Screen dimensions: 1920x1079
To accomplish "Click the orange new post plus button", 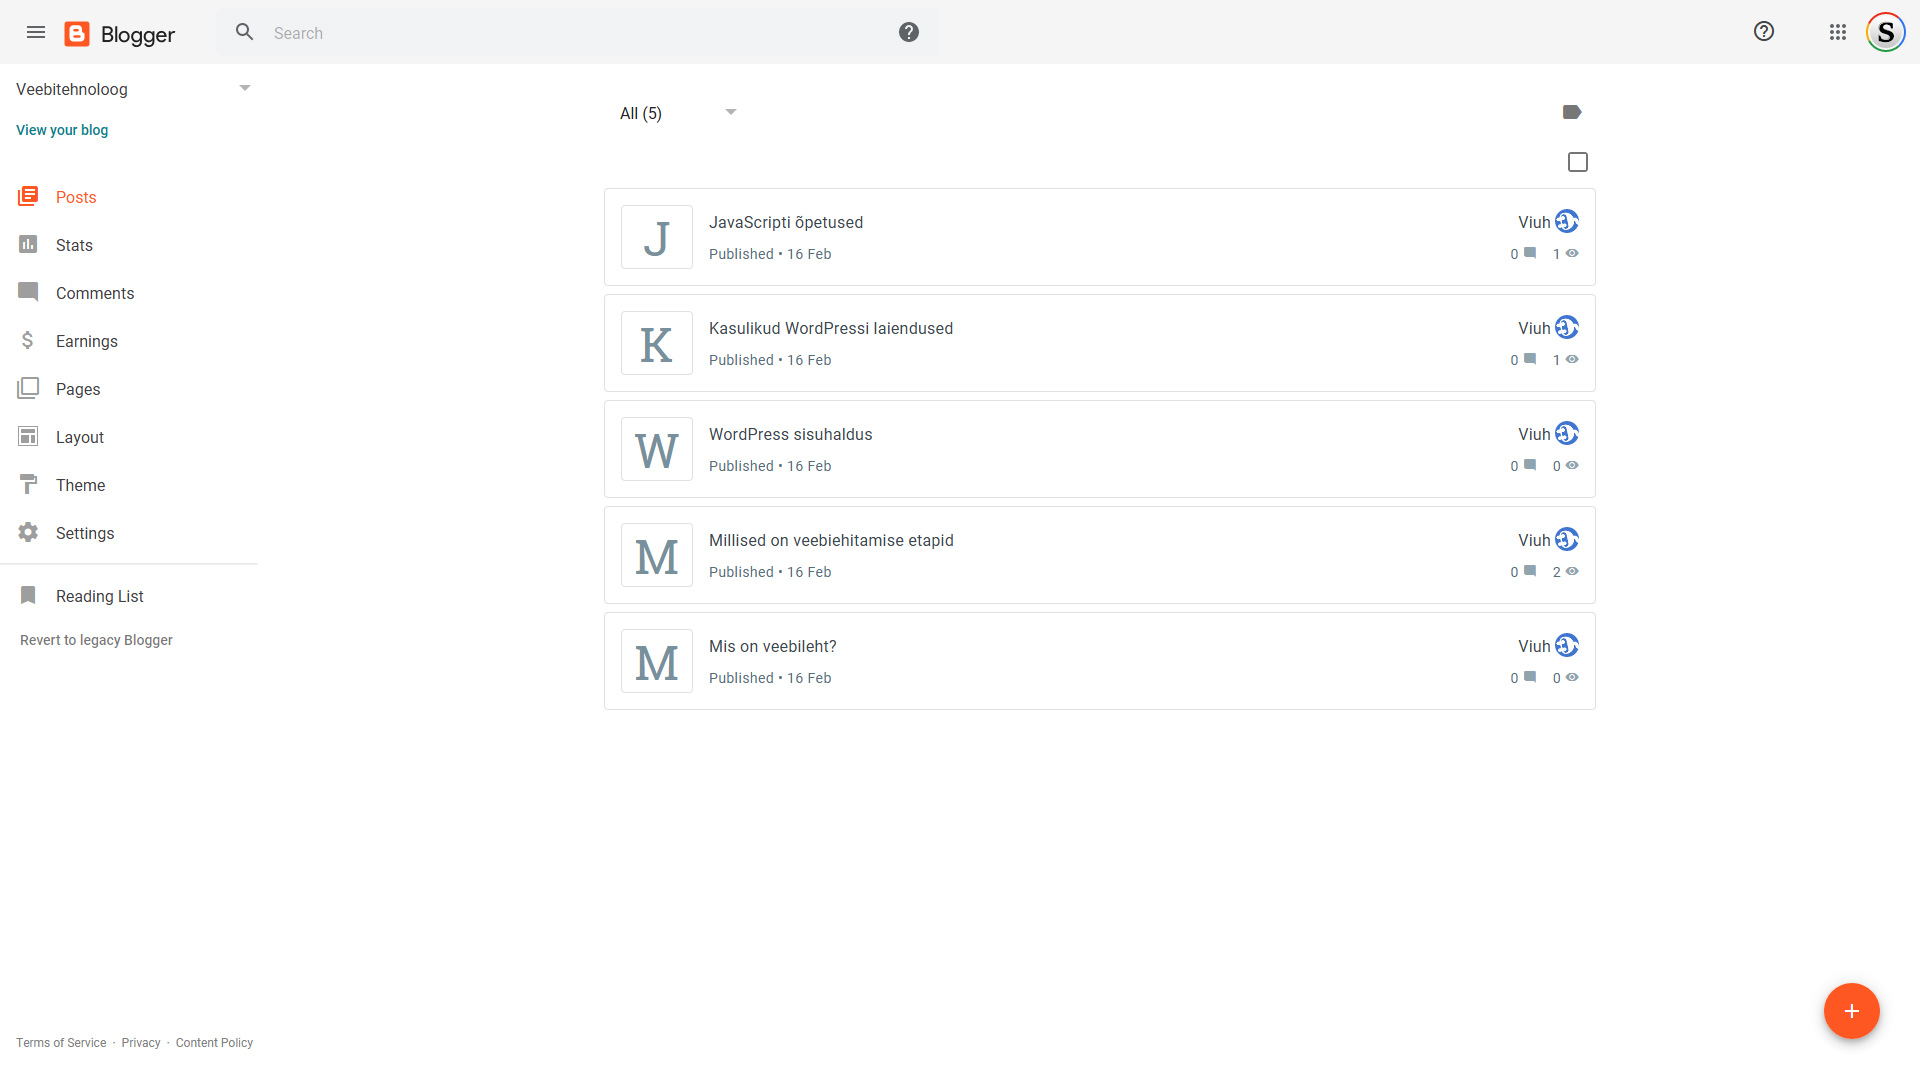I will coord(1851,1011).
